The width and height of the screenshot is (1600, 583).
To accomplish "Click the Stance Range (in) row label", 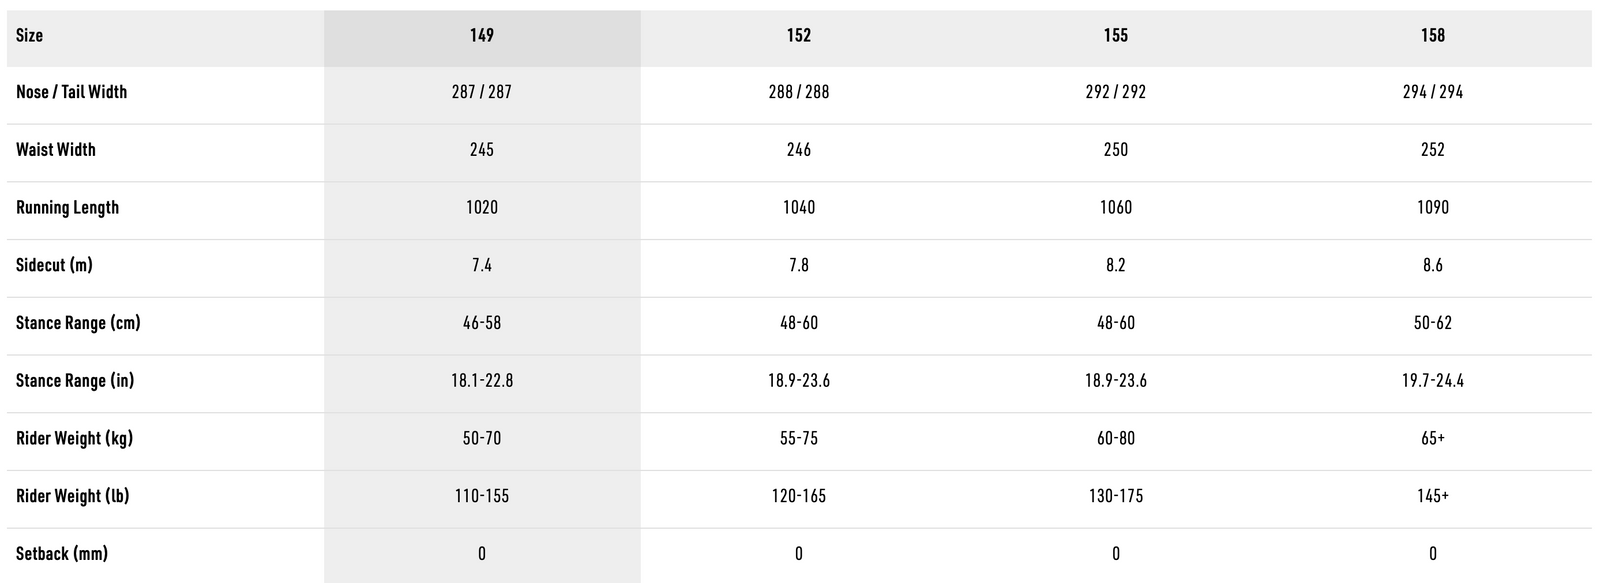I will 75,381.
